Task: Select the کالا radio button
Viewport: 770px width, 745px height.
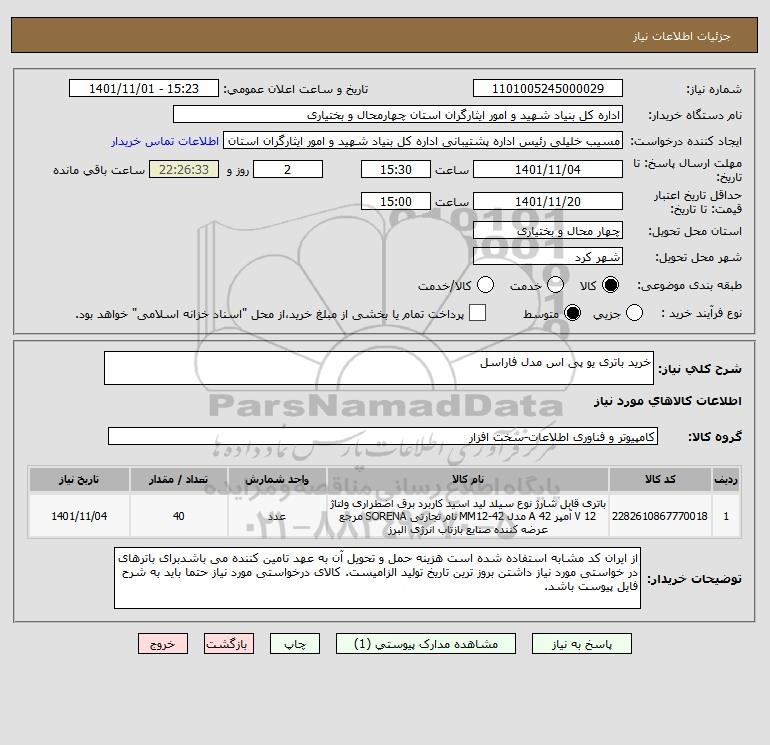Action: click(x=610, y=285)
